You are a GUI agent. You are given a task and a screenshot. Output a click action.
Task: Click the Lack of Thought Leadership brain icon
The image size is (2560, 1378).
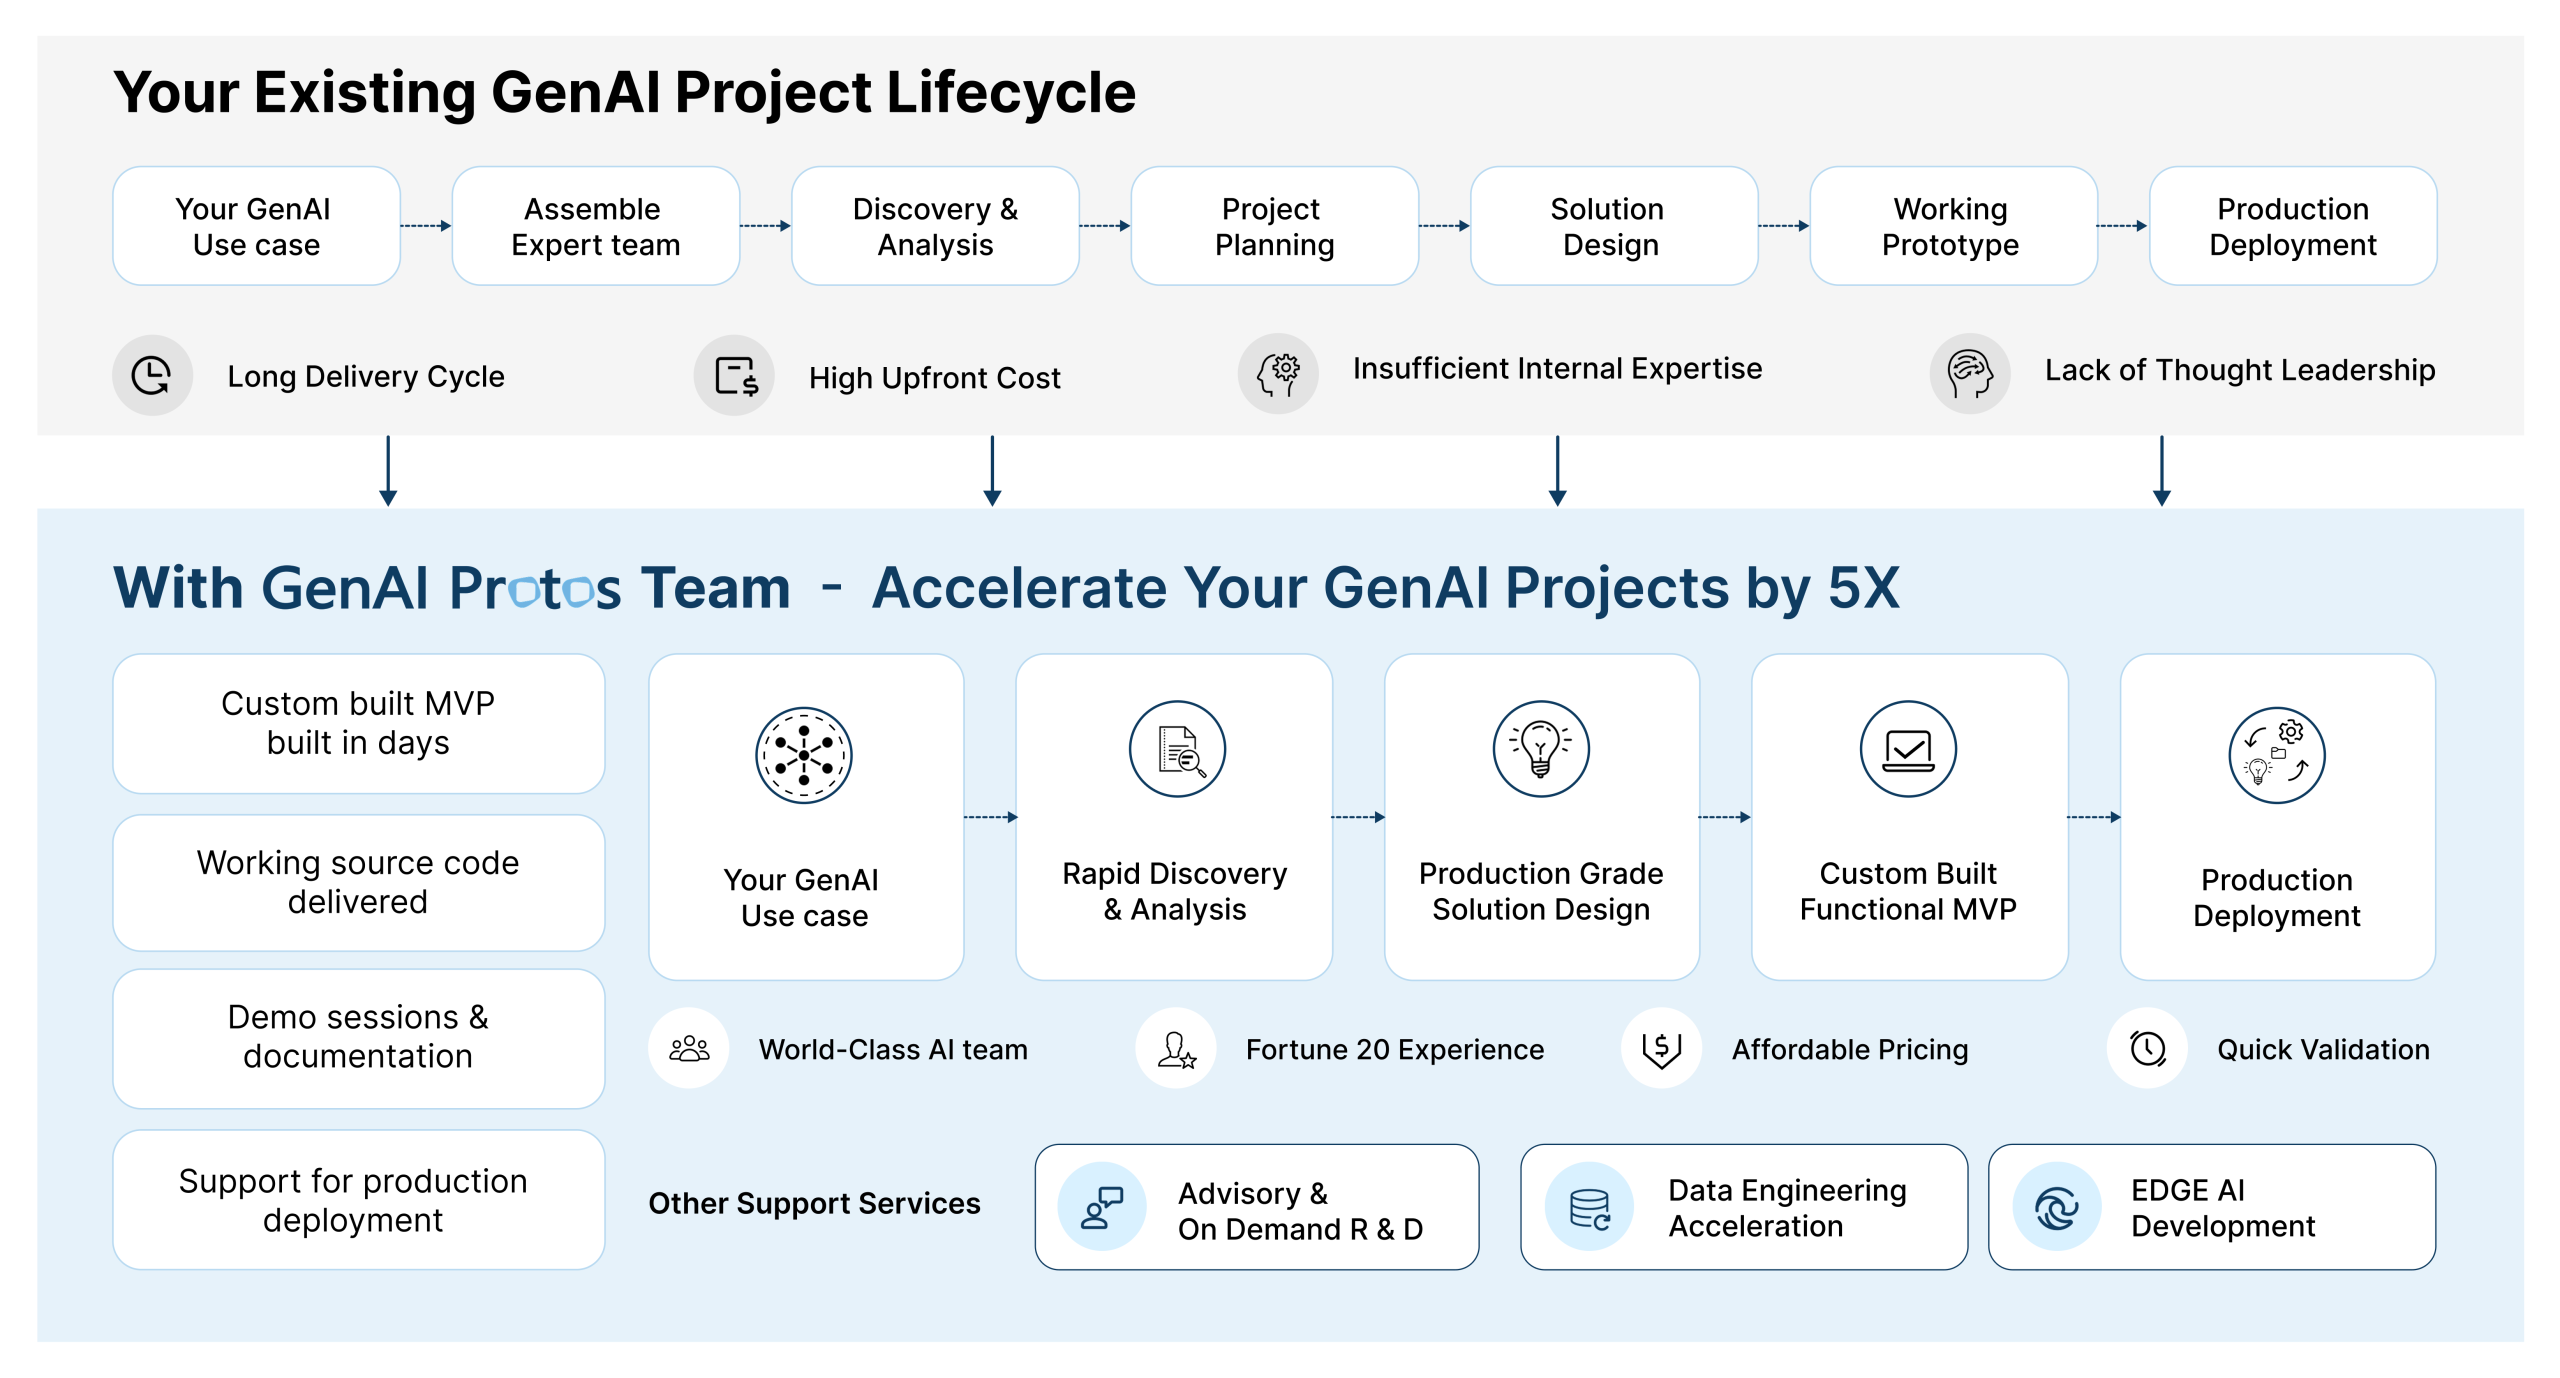pyautogui.click(x=1970, y=374)
